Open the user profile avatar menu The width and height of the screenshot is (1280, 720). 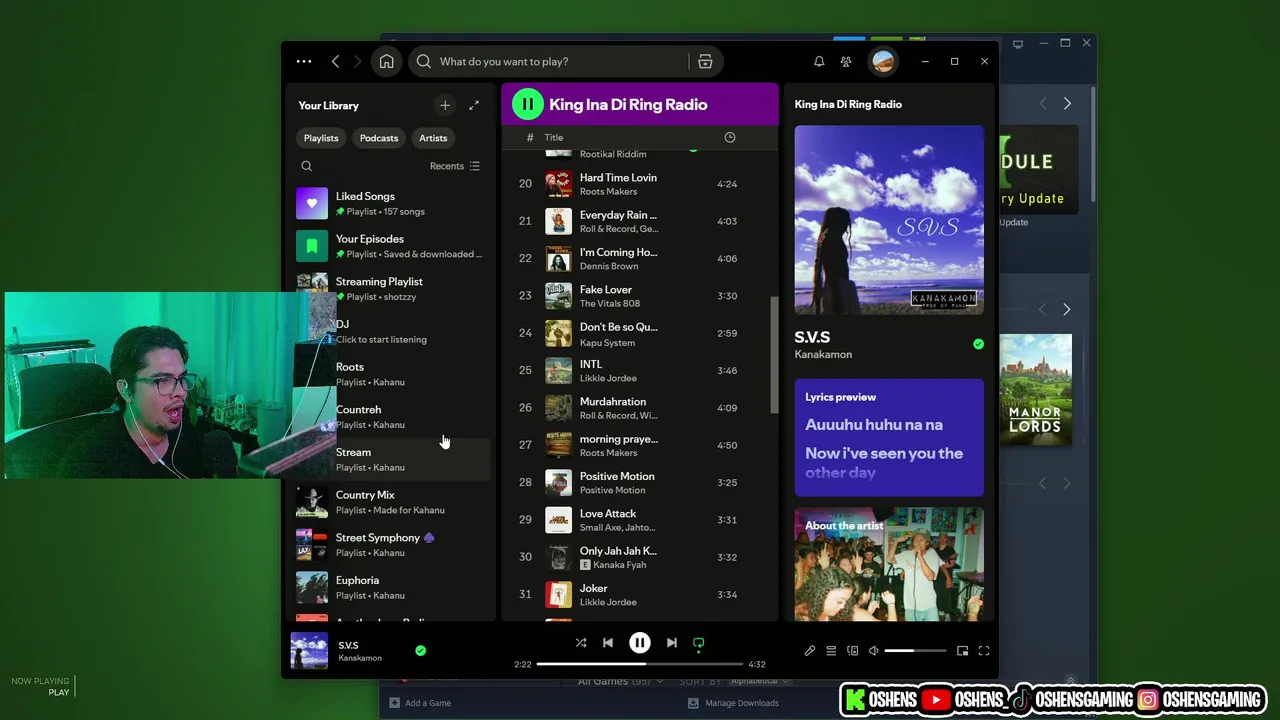[x=883, y=61]
